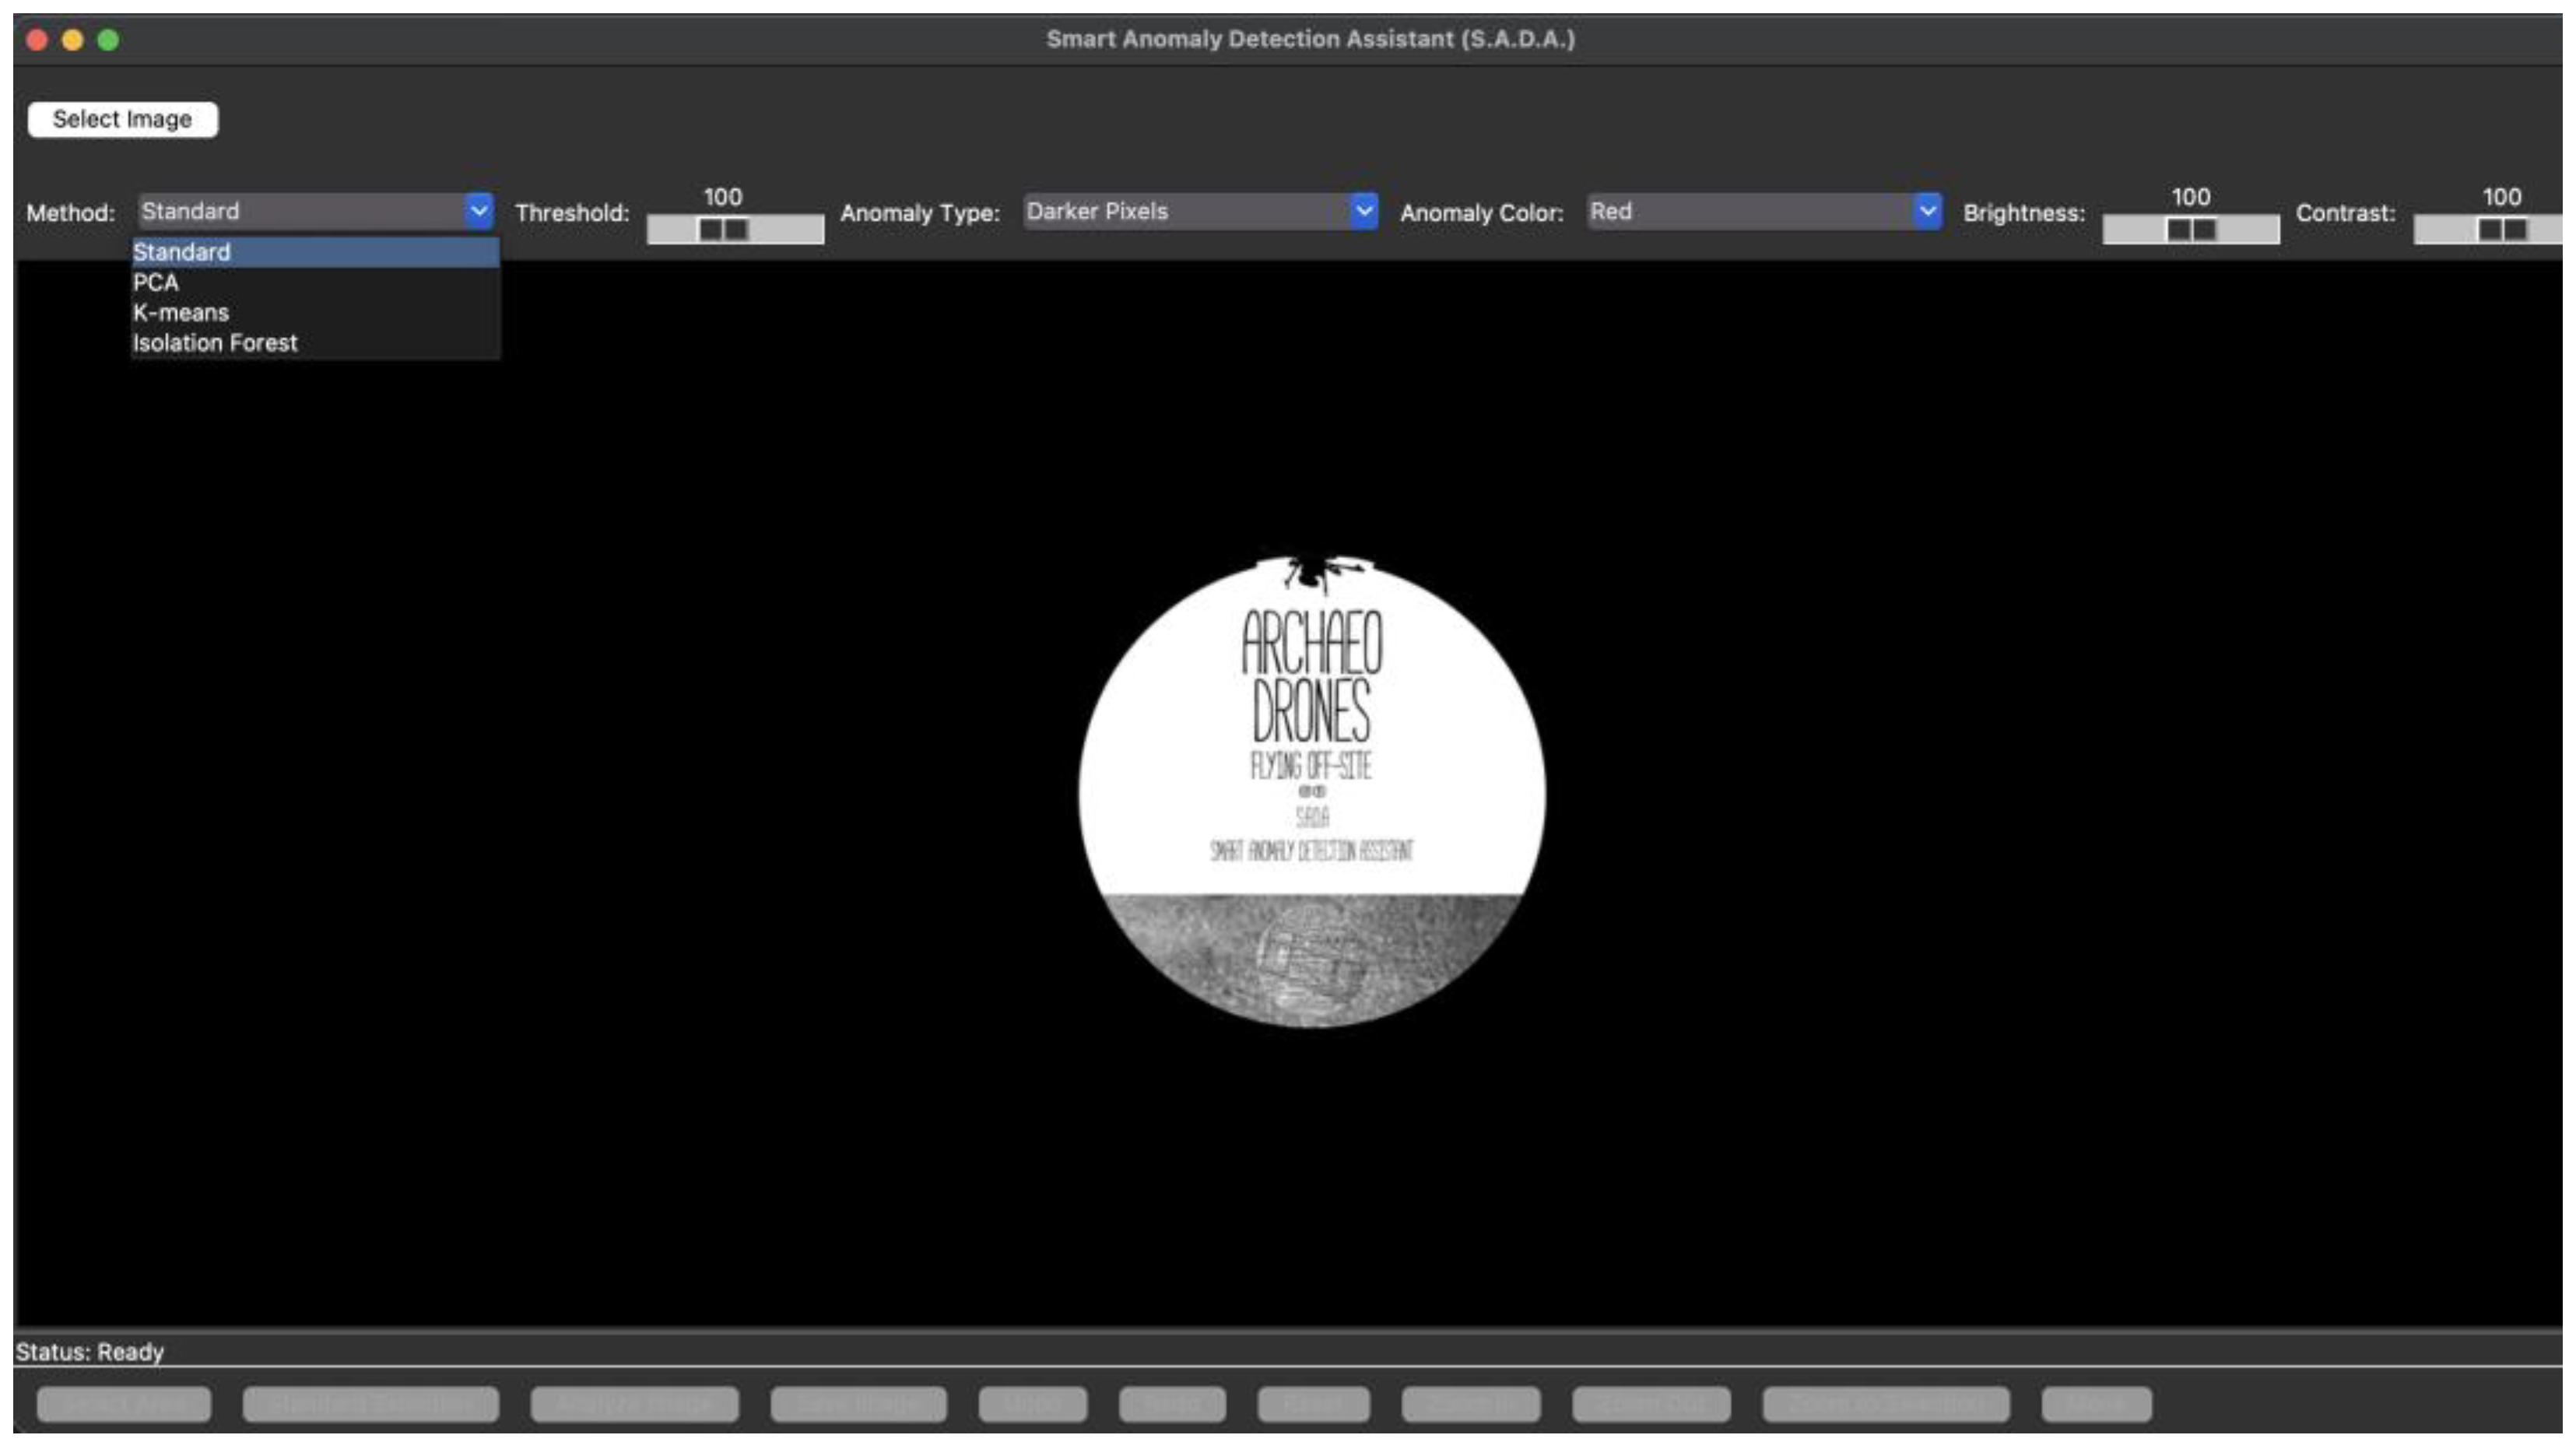Click the Archaeo Drones logo image
Viewport: 2576px width, 1449px height.
tap(1311, 791)
